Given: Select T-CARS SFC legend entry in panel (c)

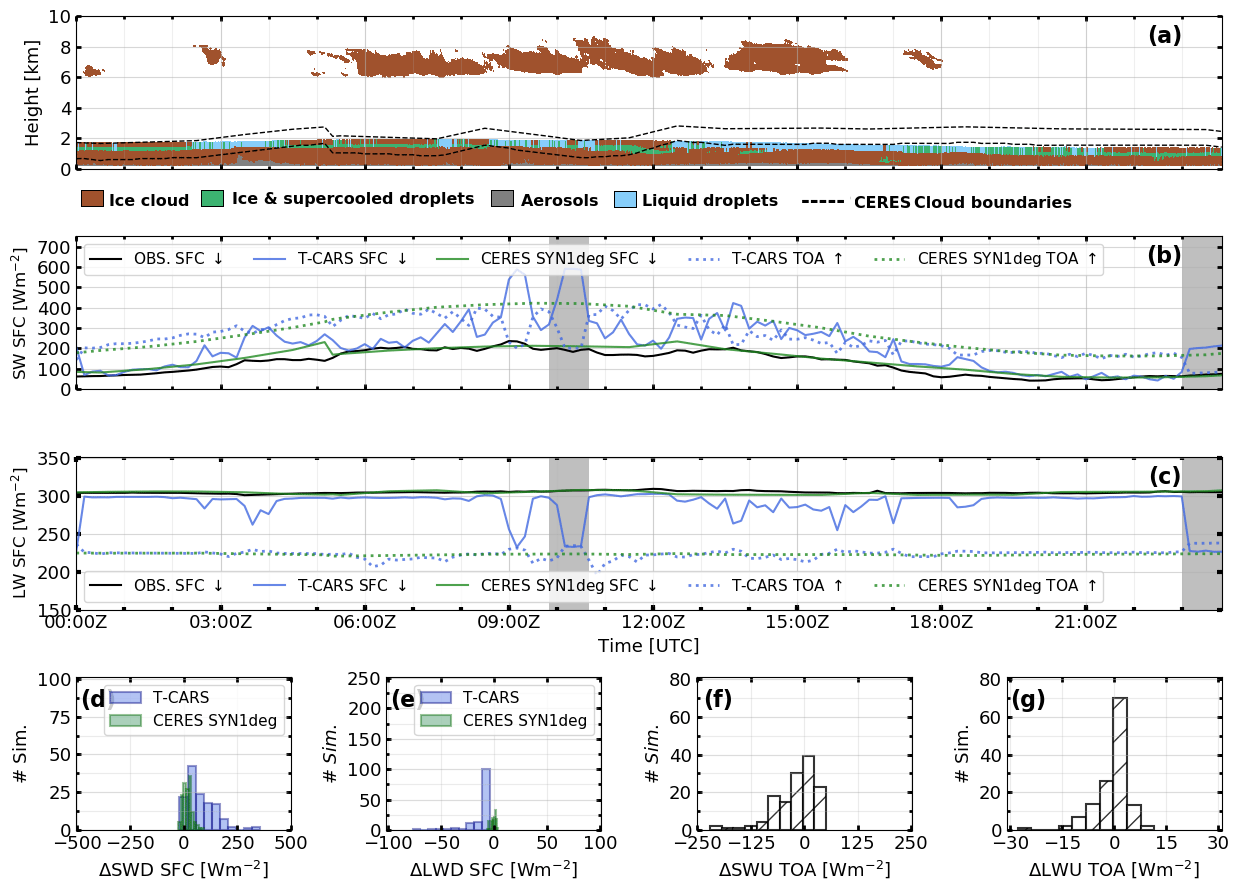Looking at the screenshot, I should click(325, 587).
